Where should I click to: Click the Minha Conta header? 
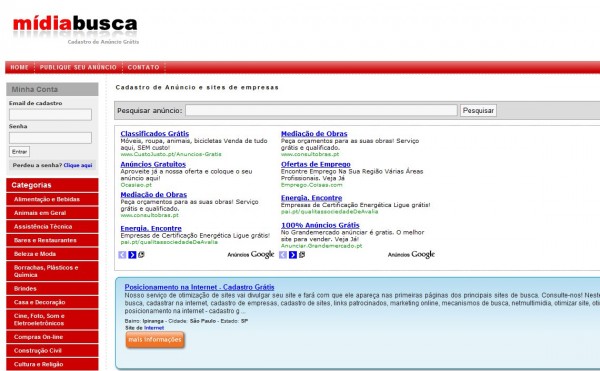pyautogui.click(x=52, y=89)
